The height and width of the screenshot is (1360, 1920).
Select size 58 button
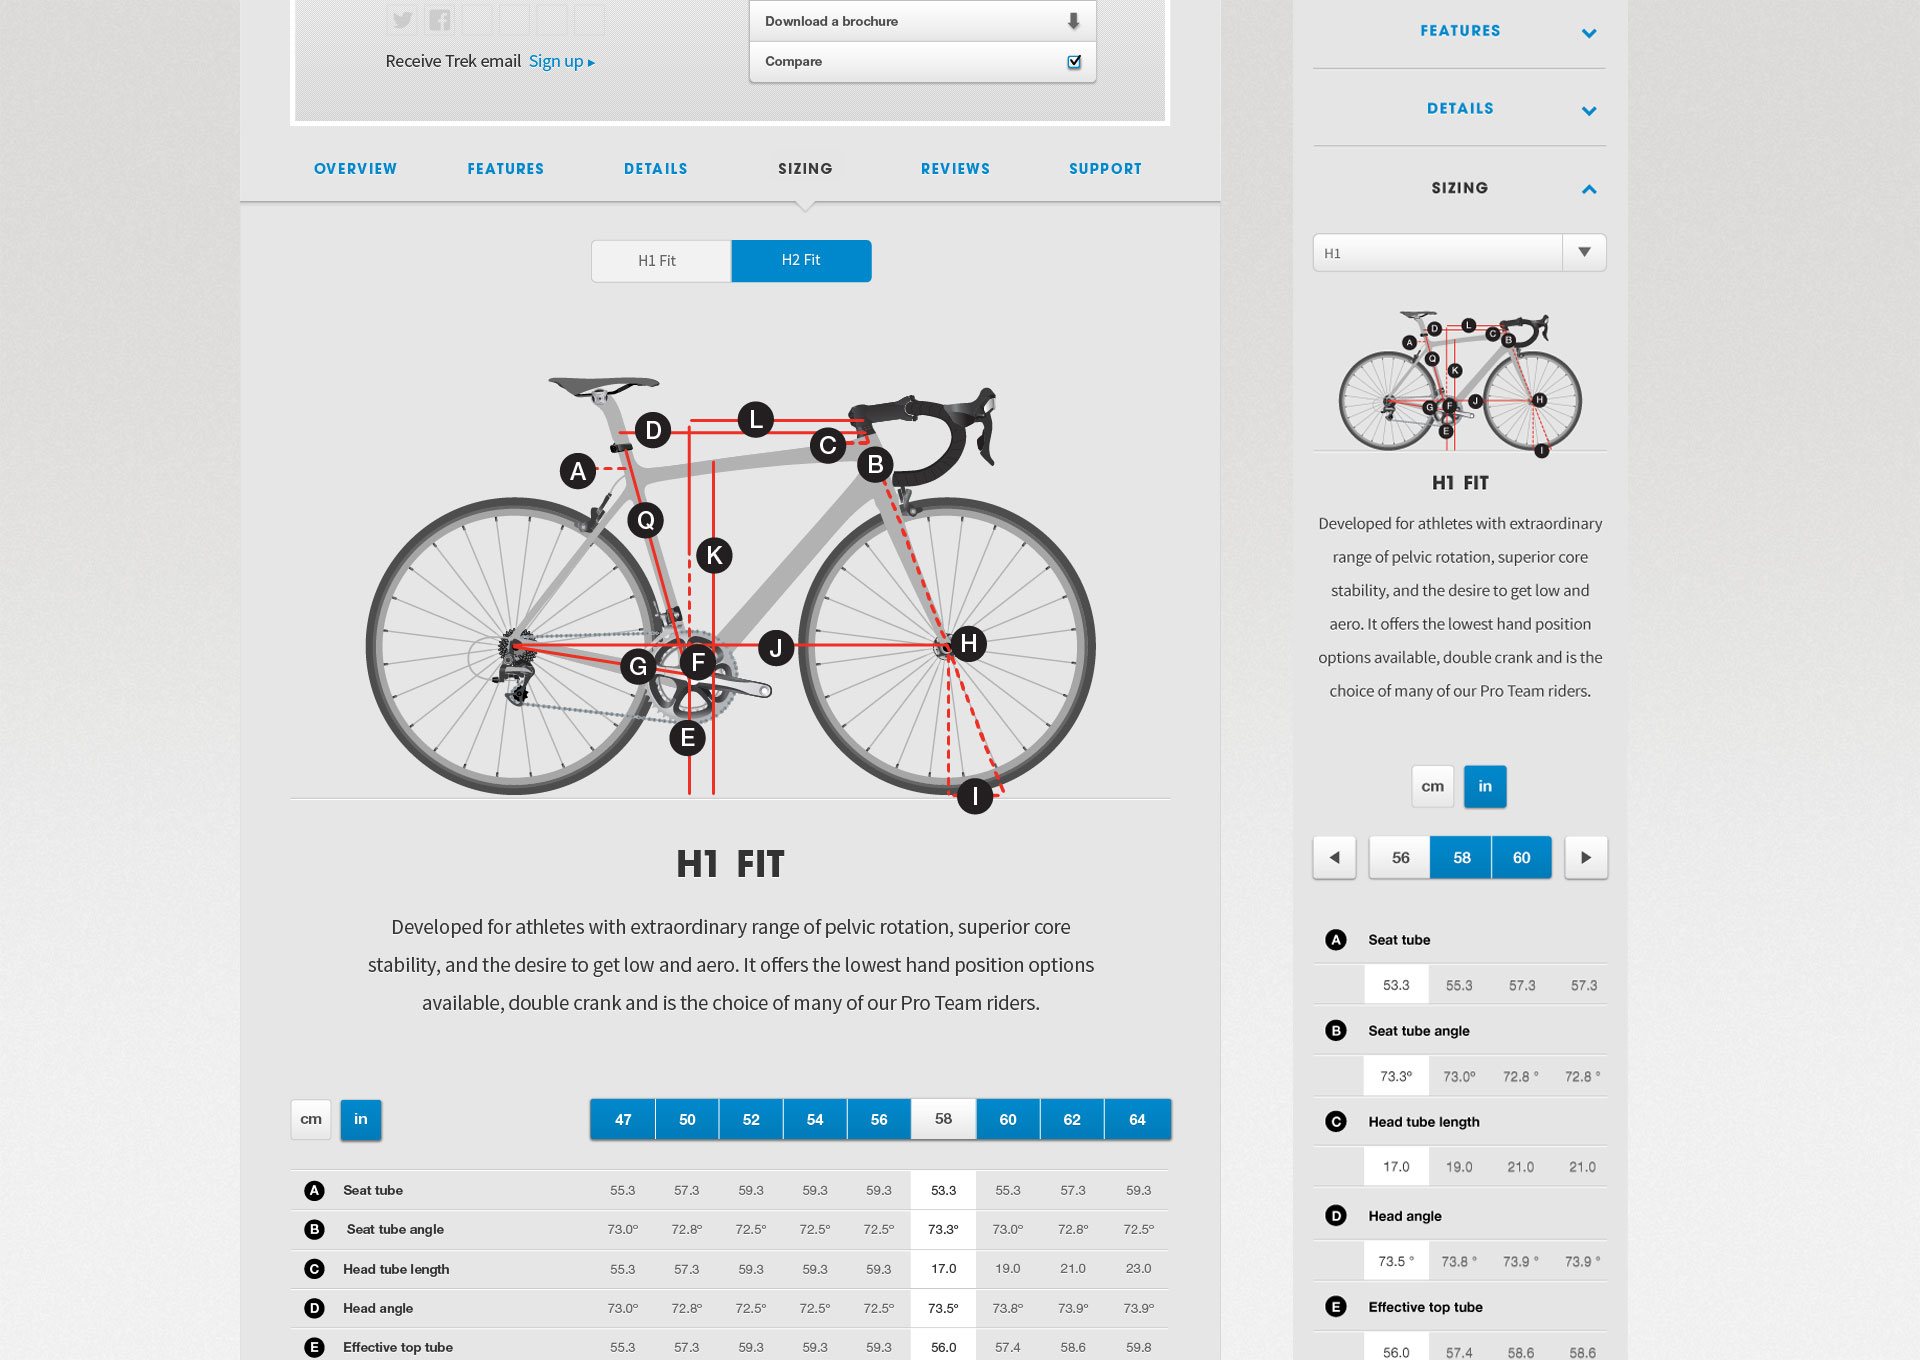click(x=943, y=1119)
